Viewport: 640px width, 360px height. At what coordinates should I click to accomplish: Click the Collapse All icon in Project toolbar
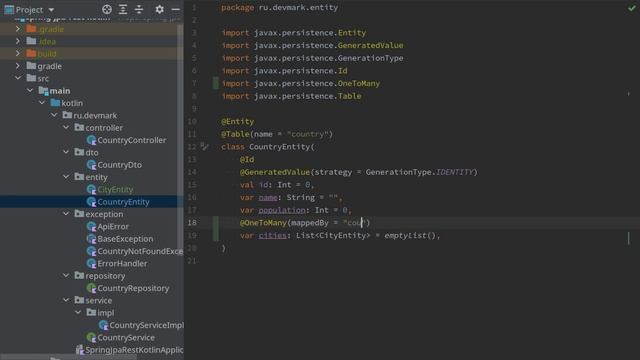[x=139, y=9]
